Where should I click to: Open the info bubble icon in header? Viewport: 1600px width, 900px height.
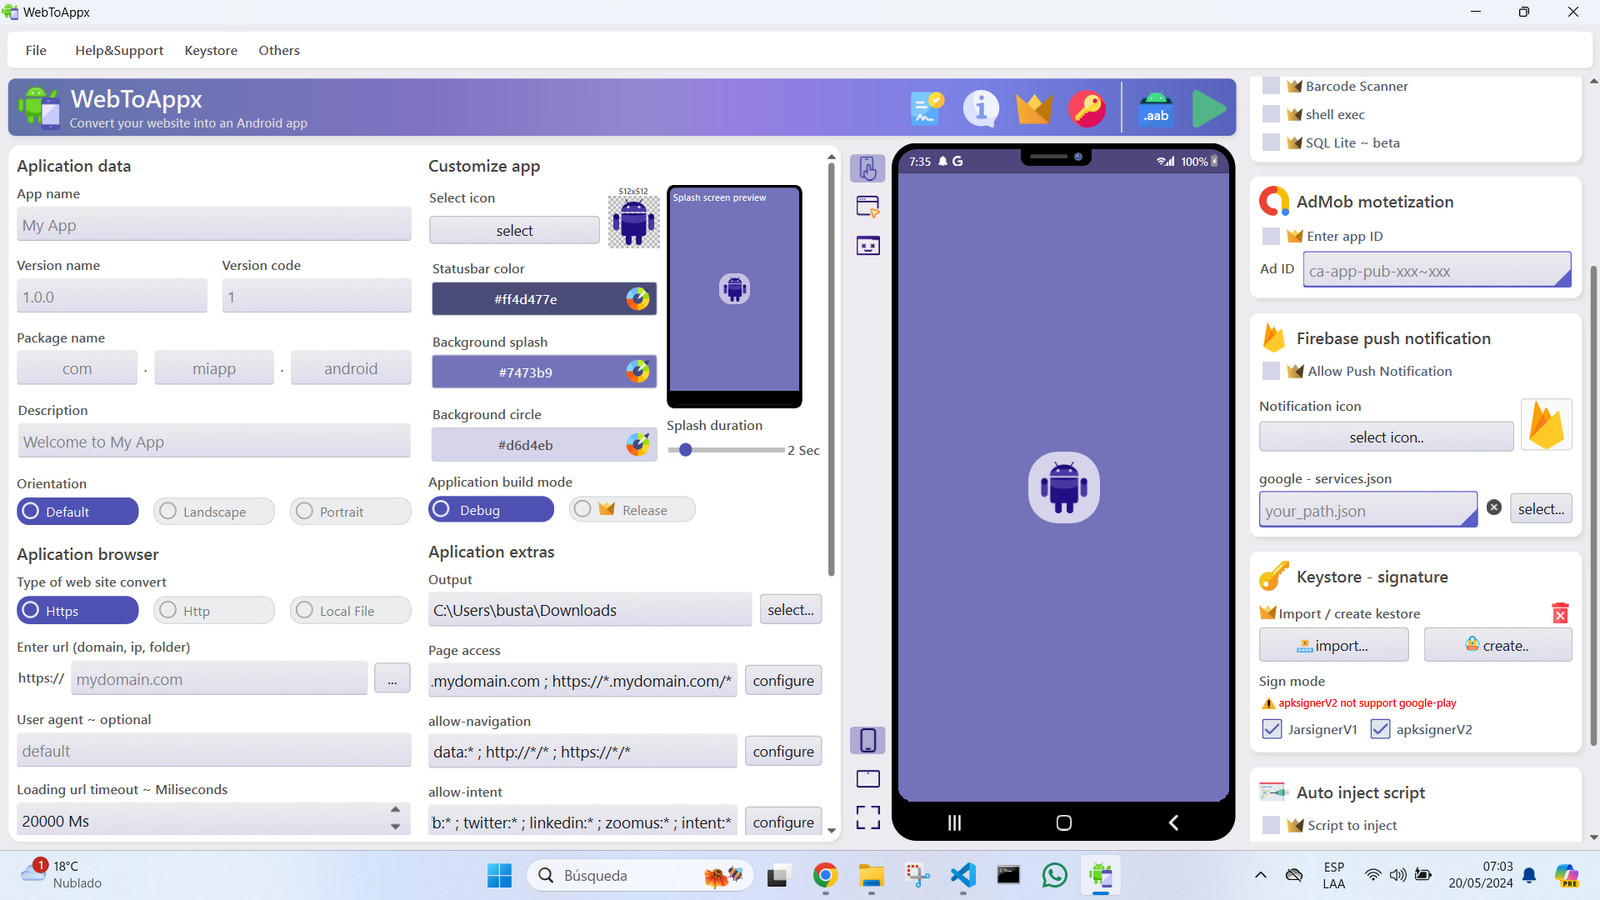point(981,108)
